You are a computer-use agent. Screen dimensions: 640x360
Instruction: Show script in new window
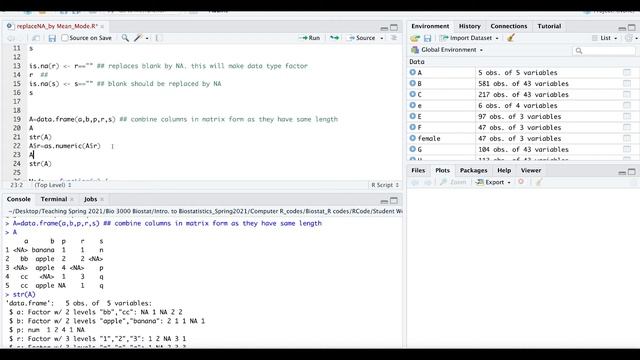[36, 38]
